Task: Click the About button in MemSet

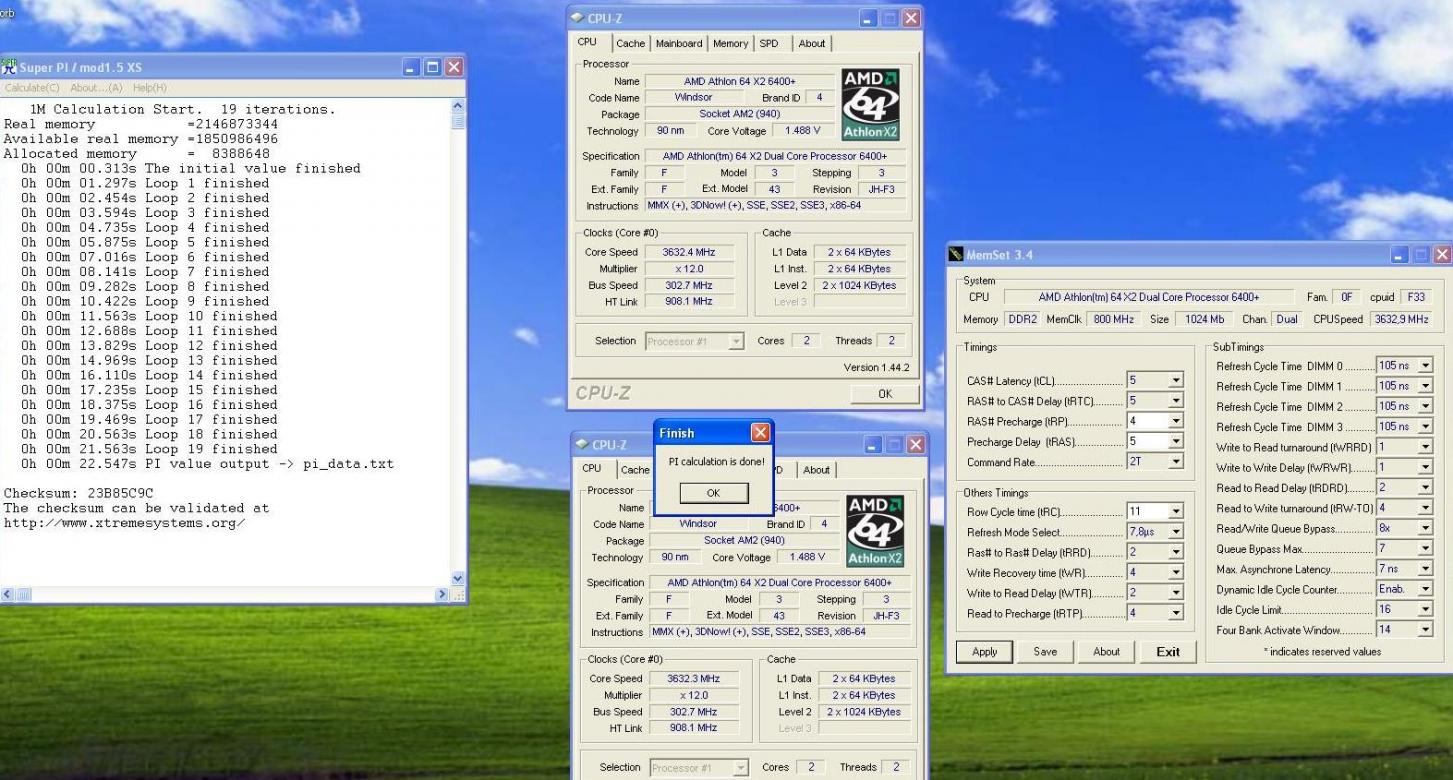Action: coord(1106,652)
